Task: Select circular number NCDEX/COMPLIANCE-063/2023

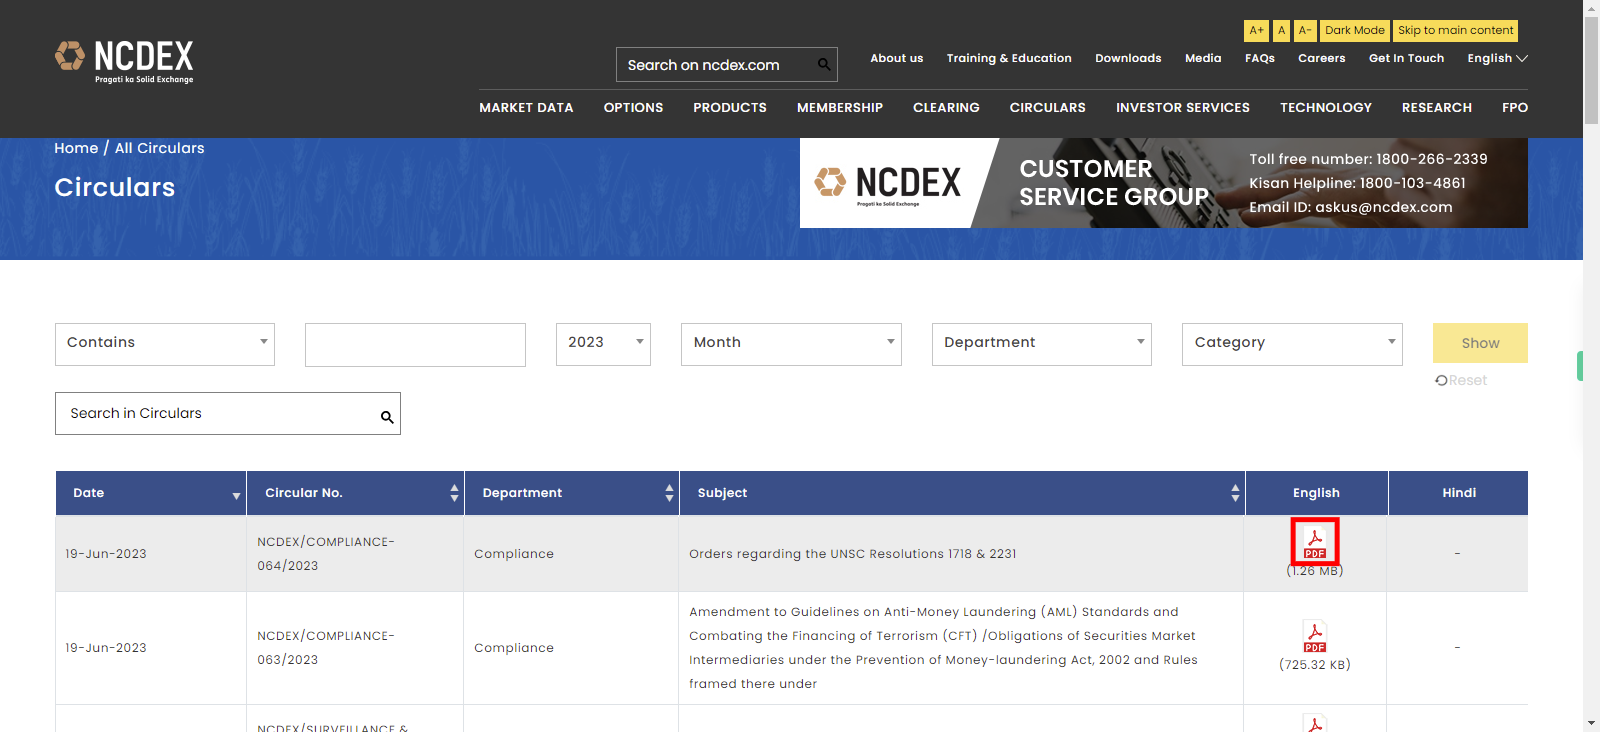Action: tap(326, 648)
